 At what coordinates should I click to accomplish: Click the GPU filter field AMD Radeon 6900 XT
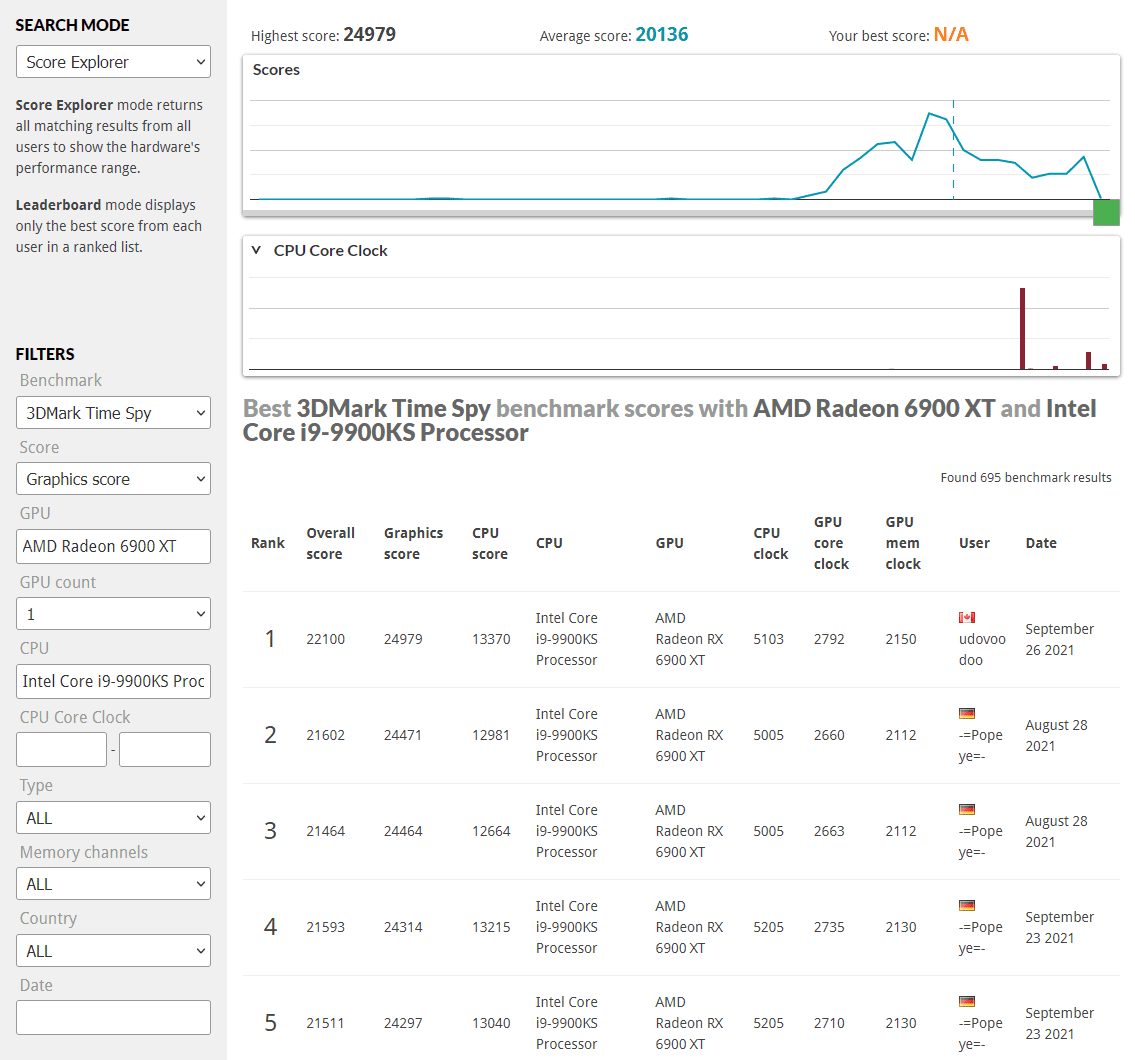tap(113, 547)
